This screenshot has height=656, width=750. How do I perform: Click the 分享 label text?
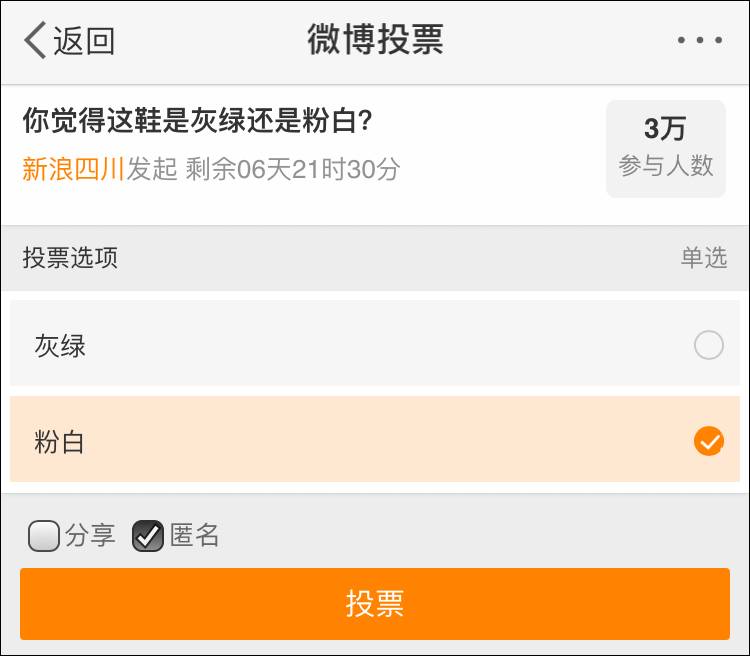pos(90,536)
